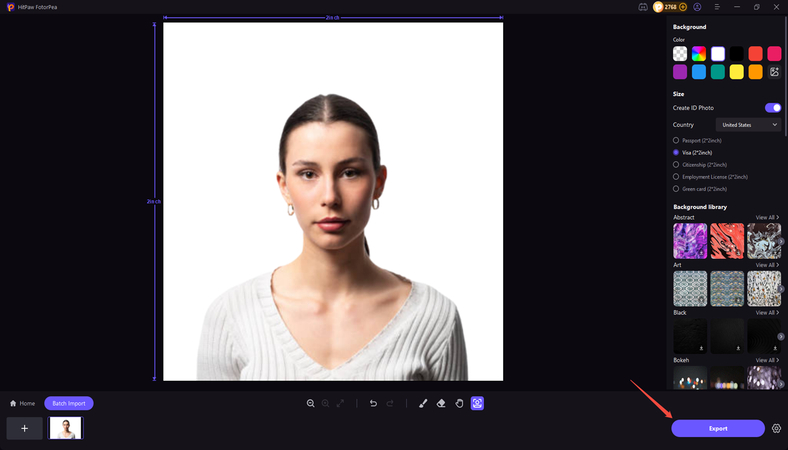This screenshot has width=788, height=450.
Task: Choose the transparent background swatch
Action: [x=680, y=53]
